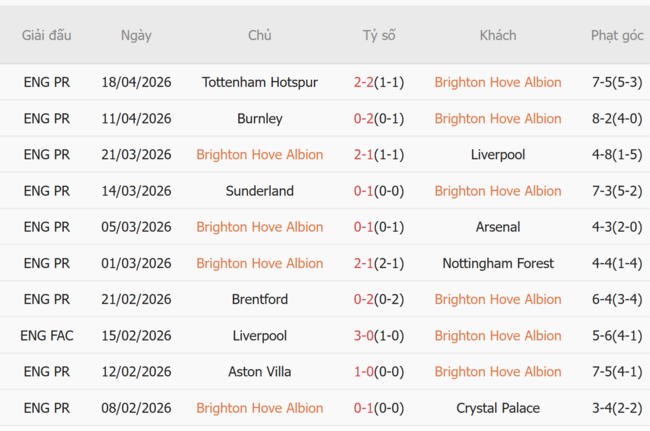Viewport: 650px width, 431px height.
Task: Click the Brentford home team name
Action: click(260, 299)
